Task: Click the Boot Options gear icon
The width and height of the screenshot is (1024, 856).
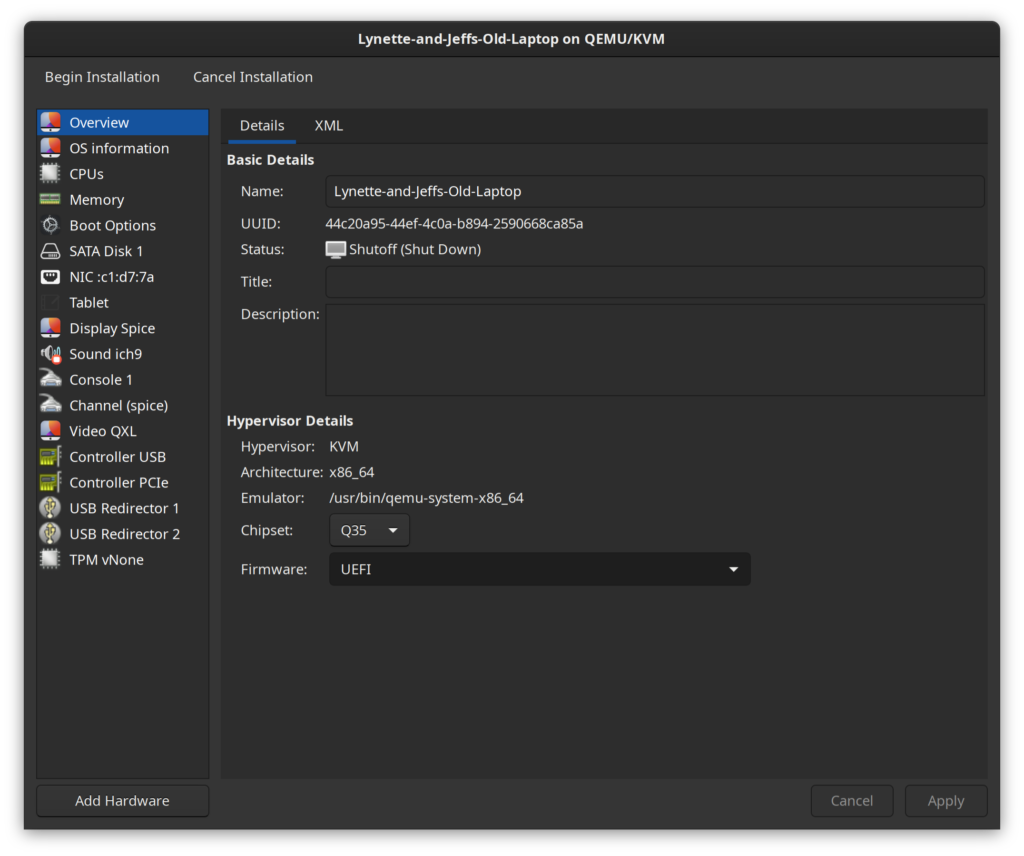Action: pos(50,226)
